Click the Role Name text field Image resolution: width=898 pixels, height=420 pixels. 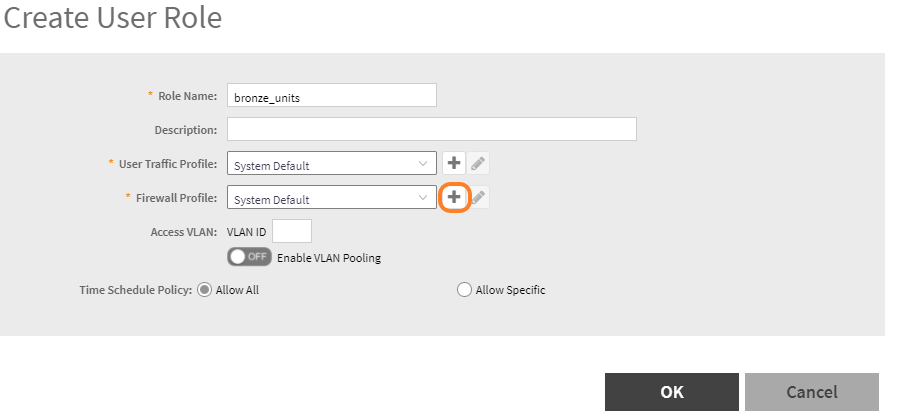tap(332, 96)
